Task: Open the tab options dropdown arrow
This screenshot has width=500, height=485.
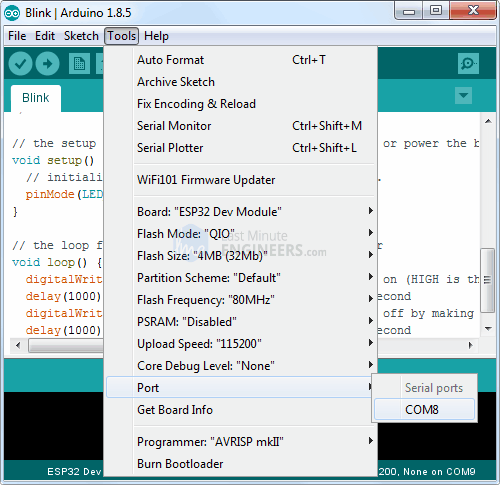Action: point(463,96)
